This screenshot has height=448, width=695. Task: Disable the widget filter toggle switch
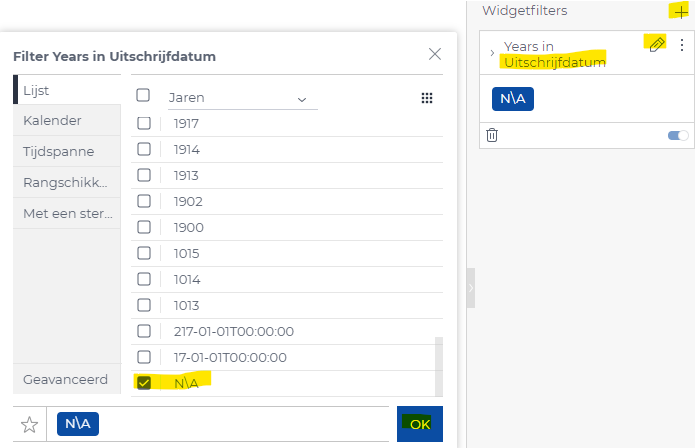pyautogui.click(x=677, y=135)
